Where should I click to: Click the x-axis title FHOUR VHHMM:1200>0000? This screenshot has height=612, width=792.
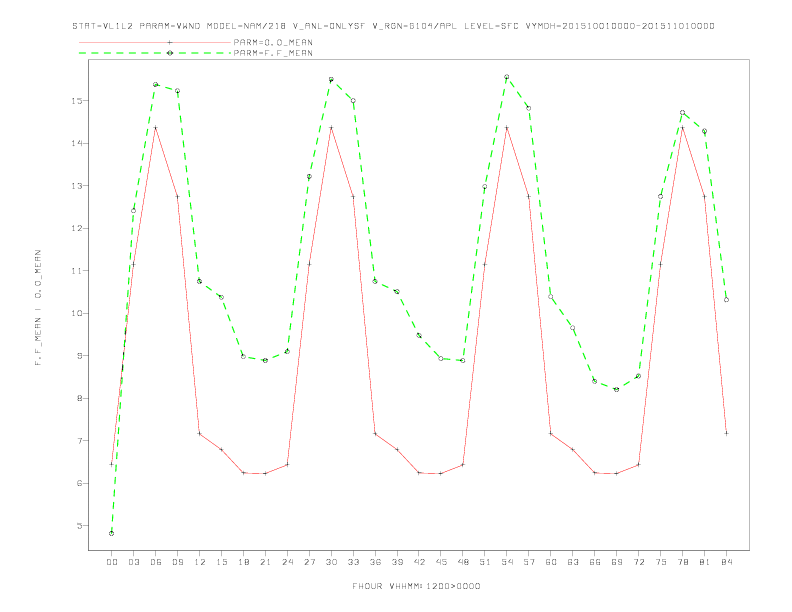click(416, 586)
